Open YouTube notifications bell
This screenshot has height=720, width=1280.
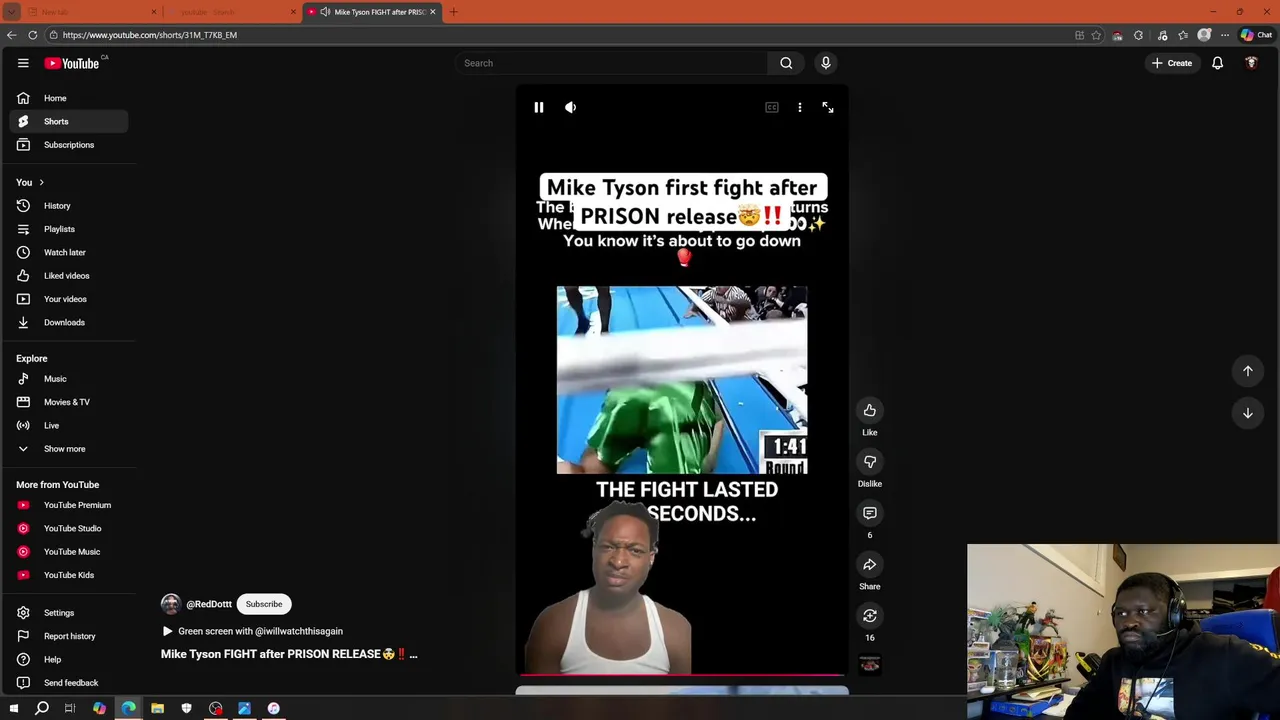tap(1218, 63)
